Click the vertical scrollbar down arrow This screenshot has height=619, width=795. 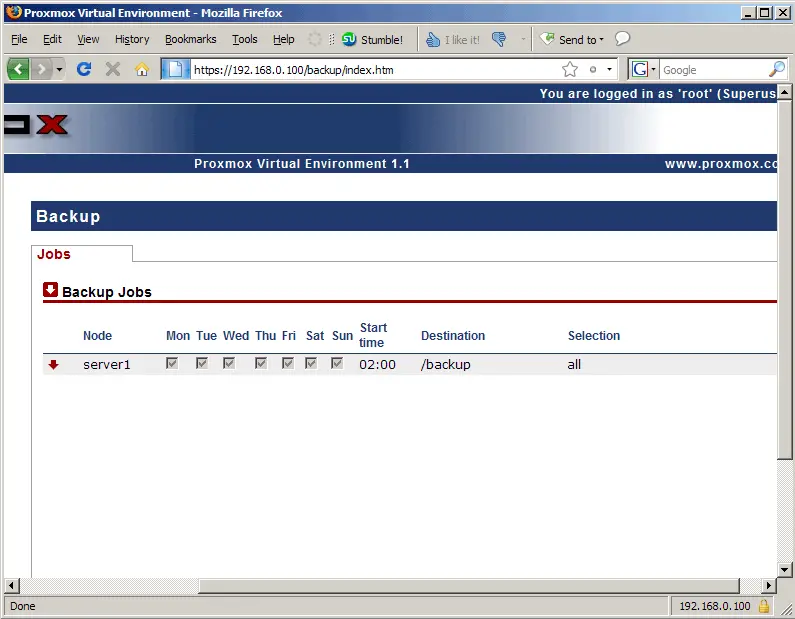pos(784,570)
